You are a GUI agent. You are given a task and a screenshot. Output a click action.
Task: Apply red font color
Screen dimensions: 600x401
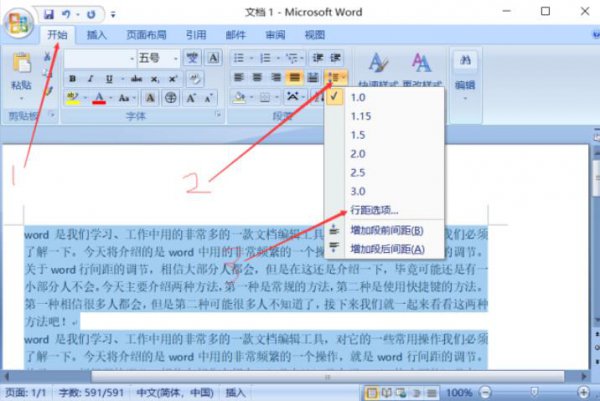click(99, 98)
